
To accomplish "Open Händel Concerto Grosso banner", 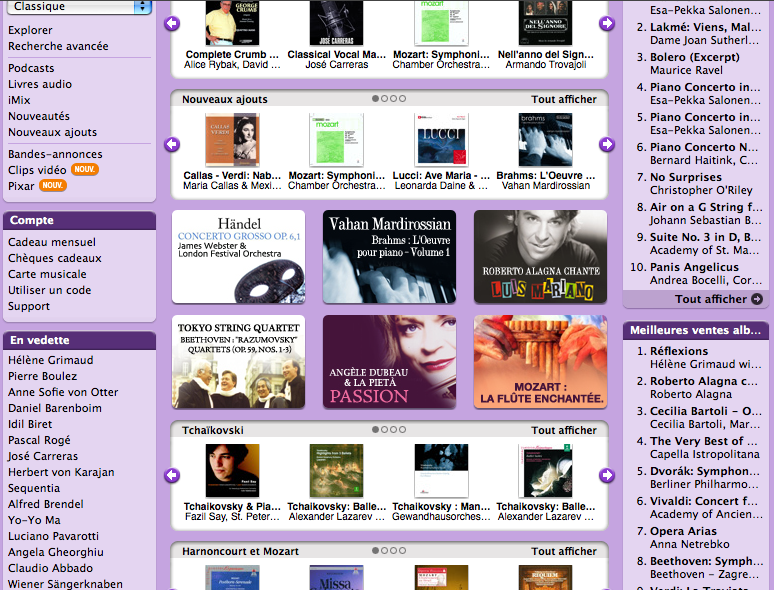I will point(238,257).
